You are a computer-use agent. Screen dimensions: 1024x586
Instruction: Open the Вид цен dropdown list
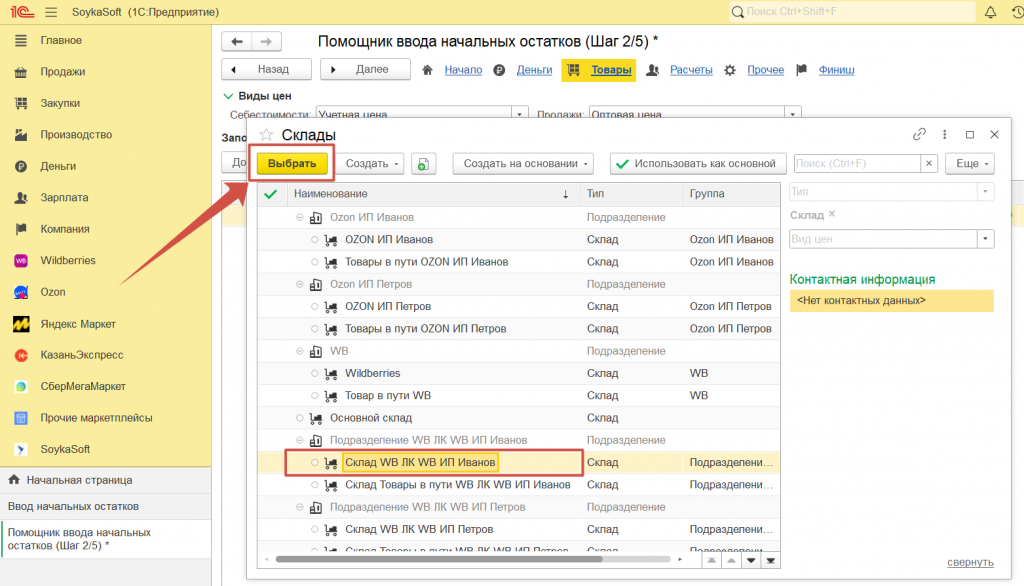pyautogui.click(x=986, y=239)
